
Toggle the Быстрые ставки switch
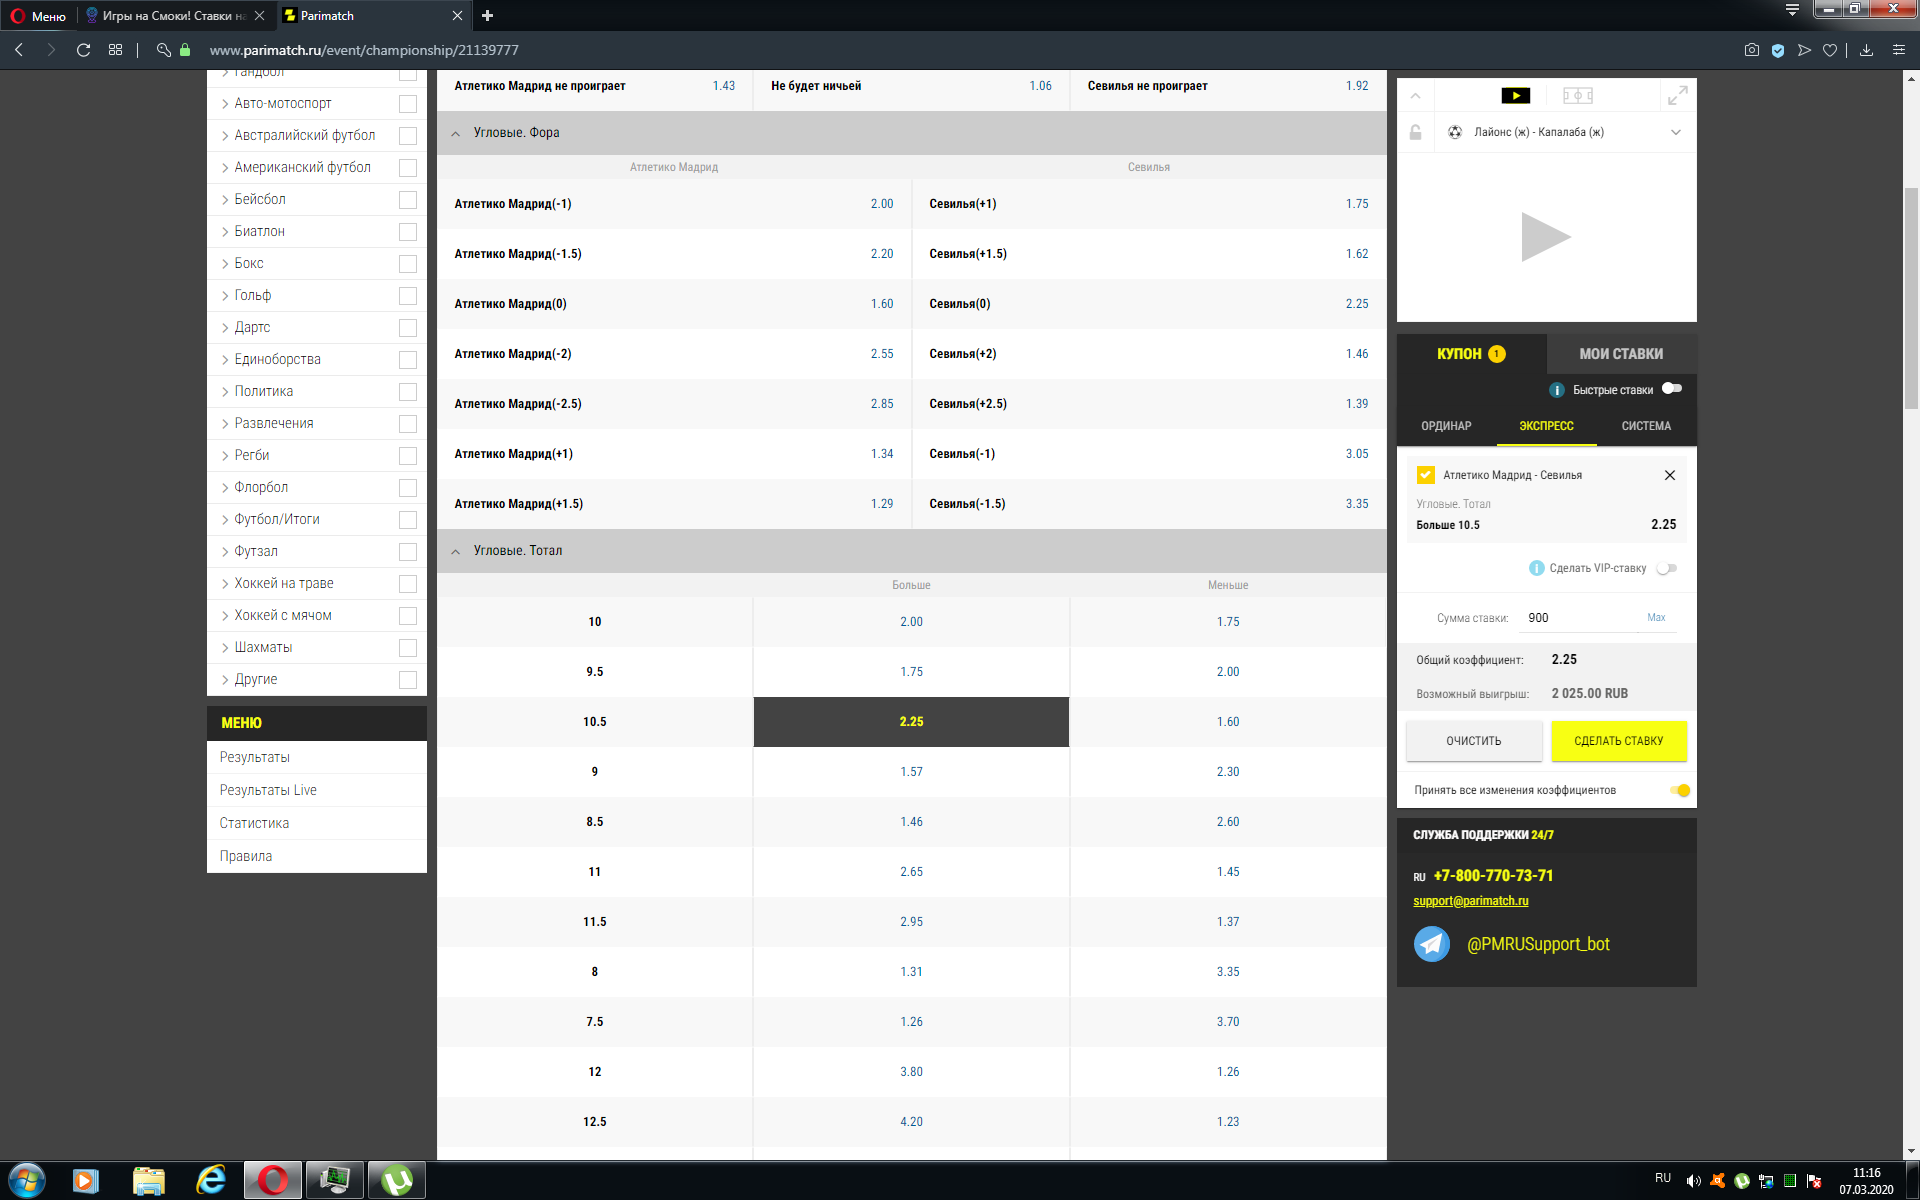[x=1672, y=389]
